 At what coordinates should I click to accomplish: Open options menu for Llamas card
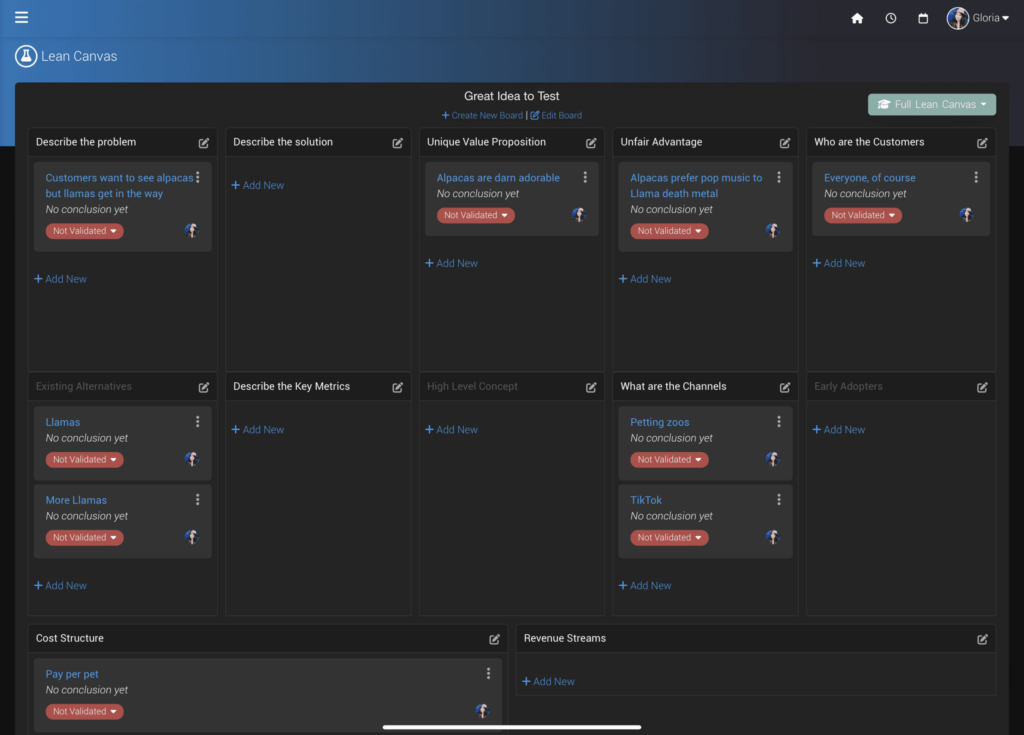point(197,421)
